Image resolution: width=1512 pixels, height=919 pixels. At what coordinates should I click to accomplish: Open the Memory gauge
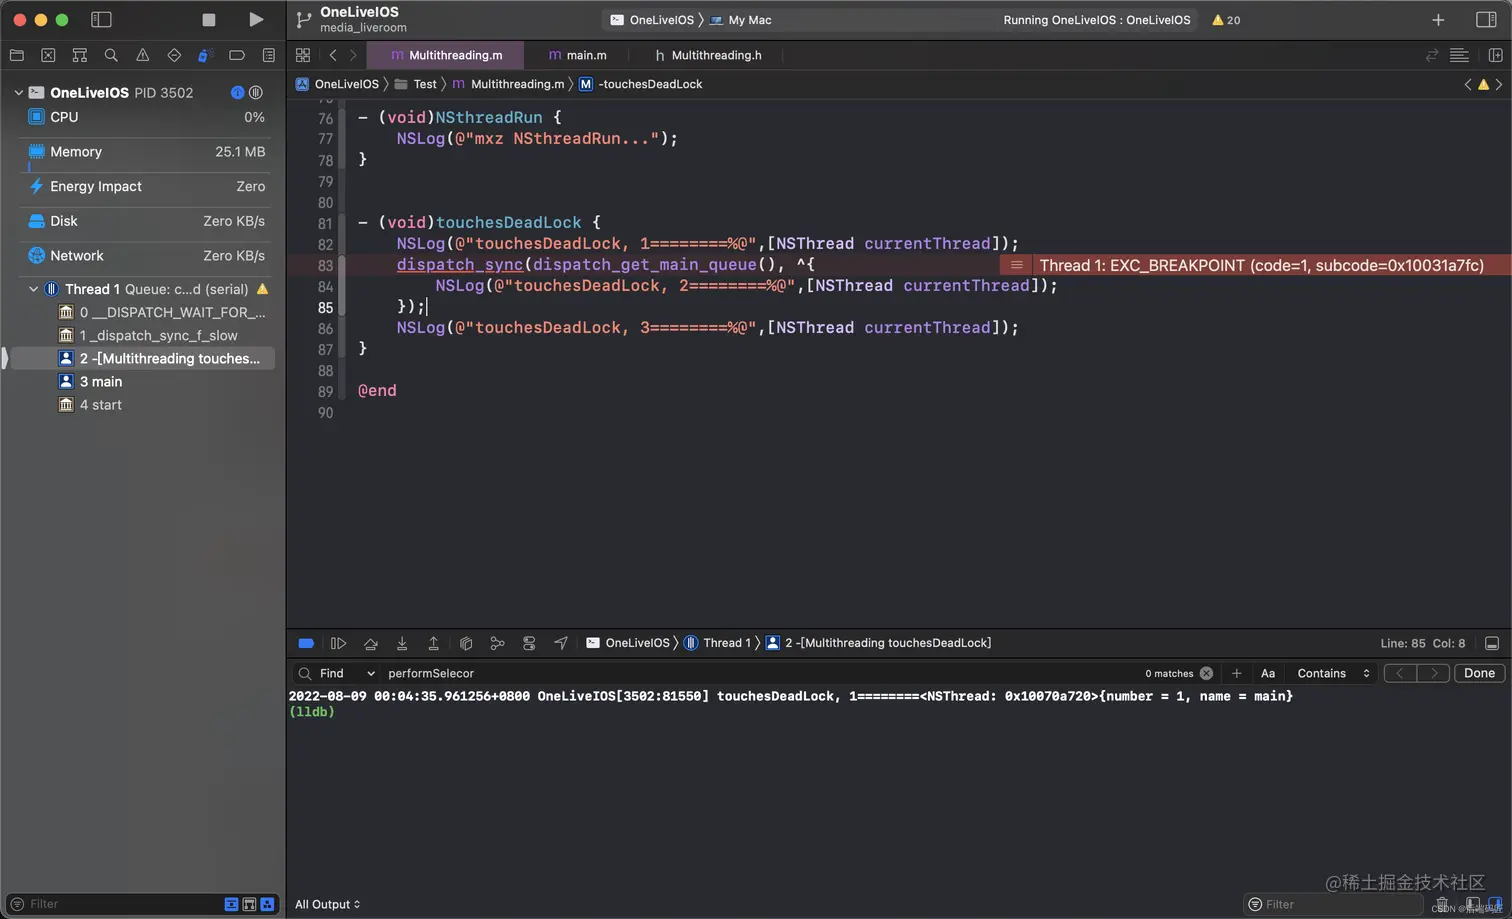(146, 152)
